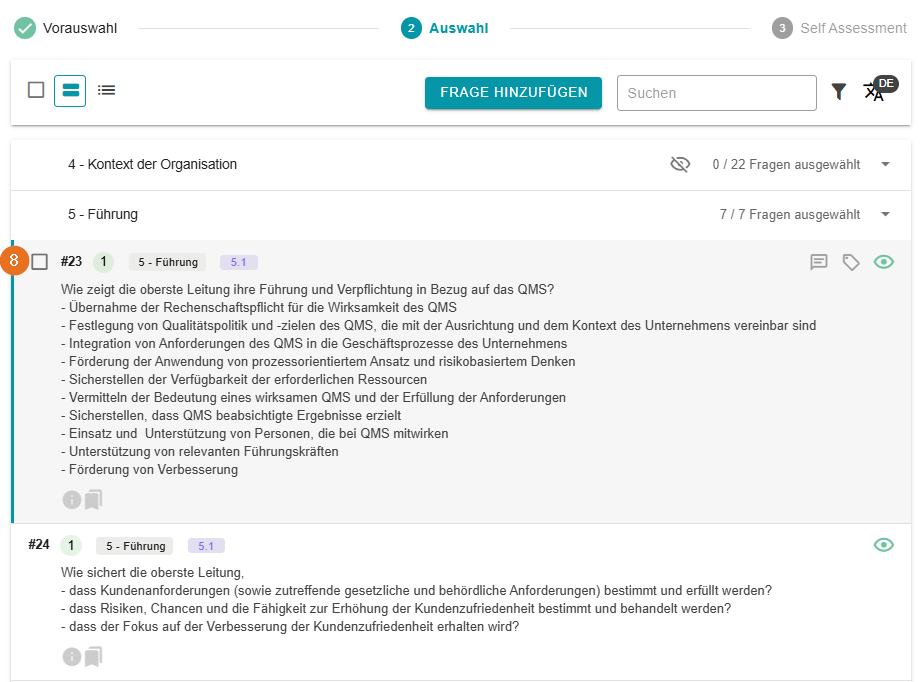Click the tag icon on question #23
Screen dimensions: 920x682
click(851, 262)
